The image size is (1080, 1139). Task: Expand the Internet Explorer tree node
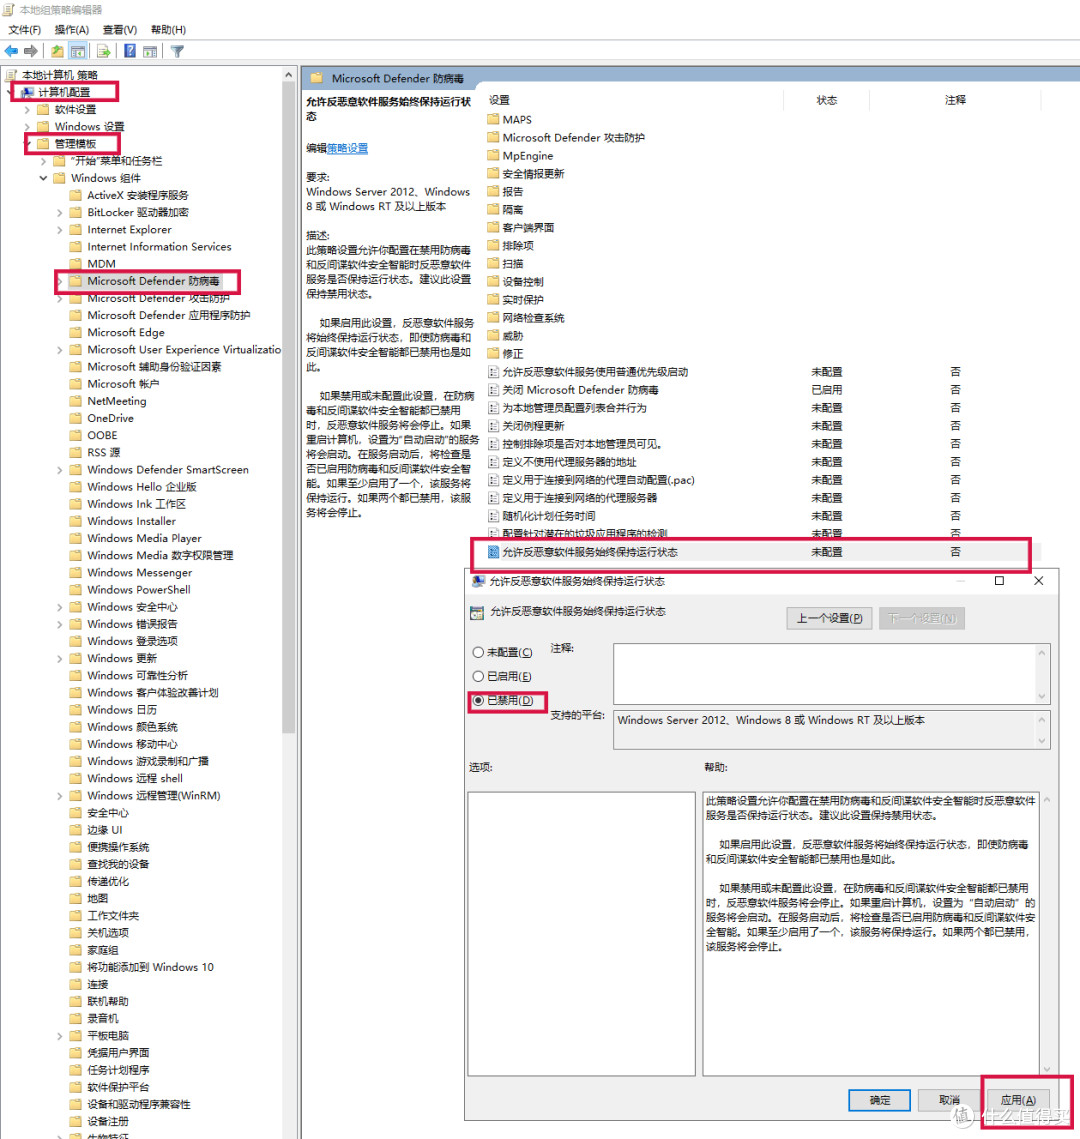(x=60, y=230)
